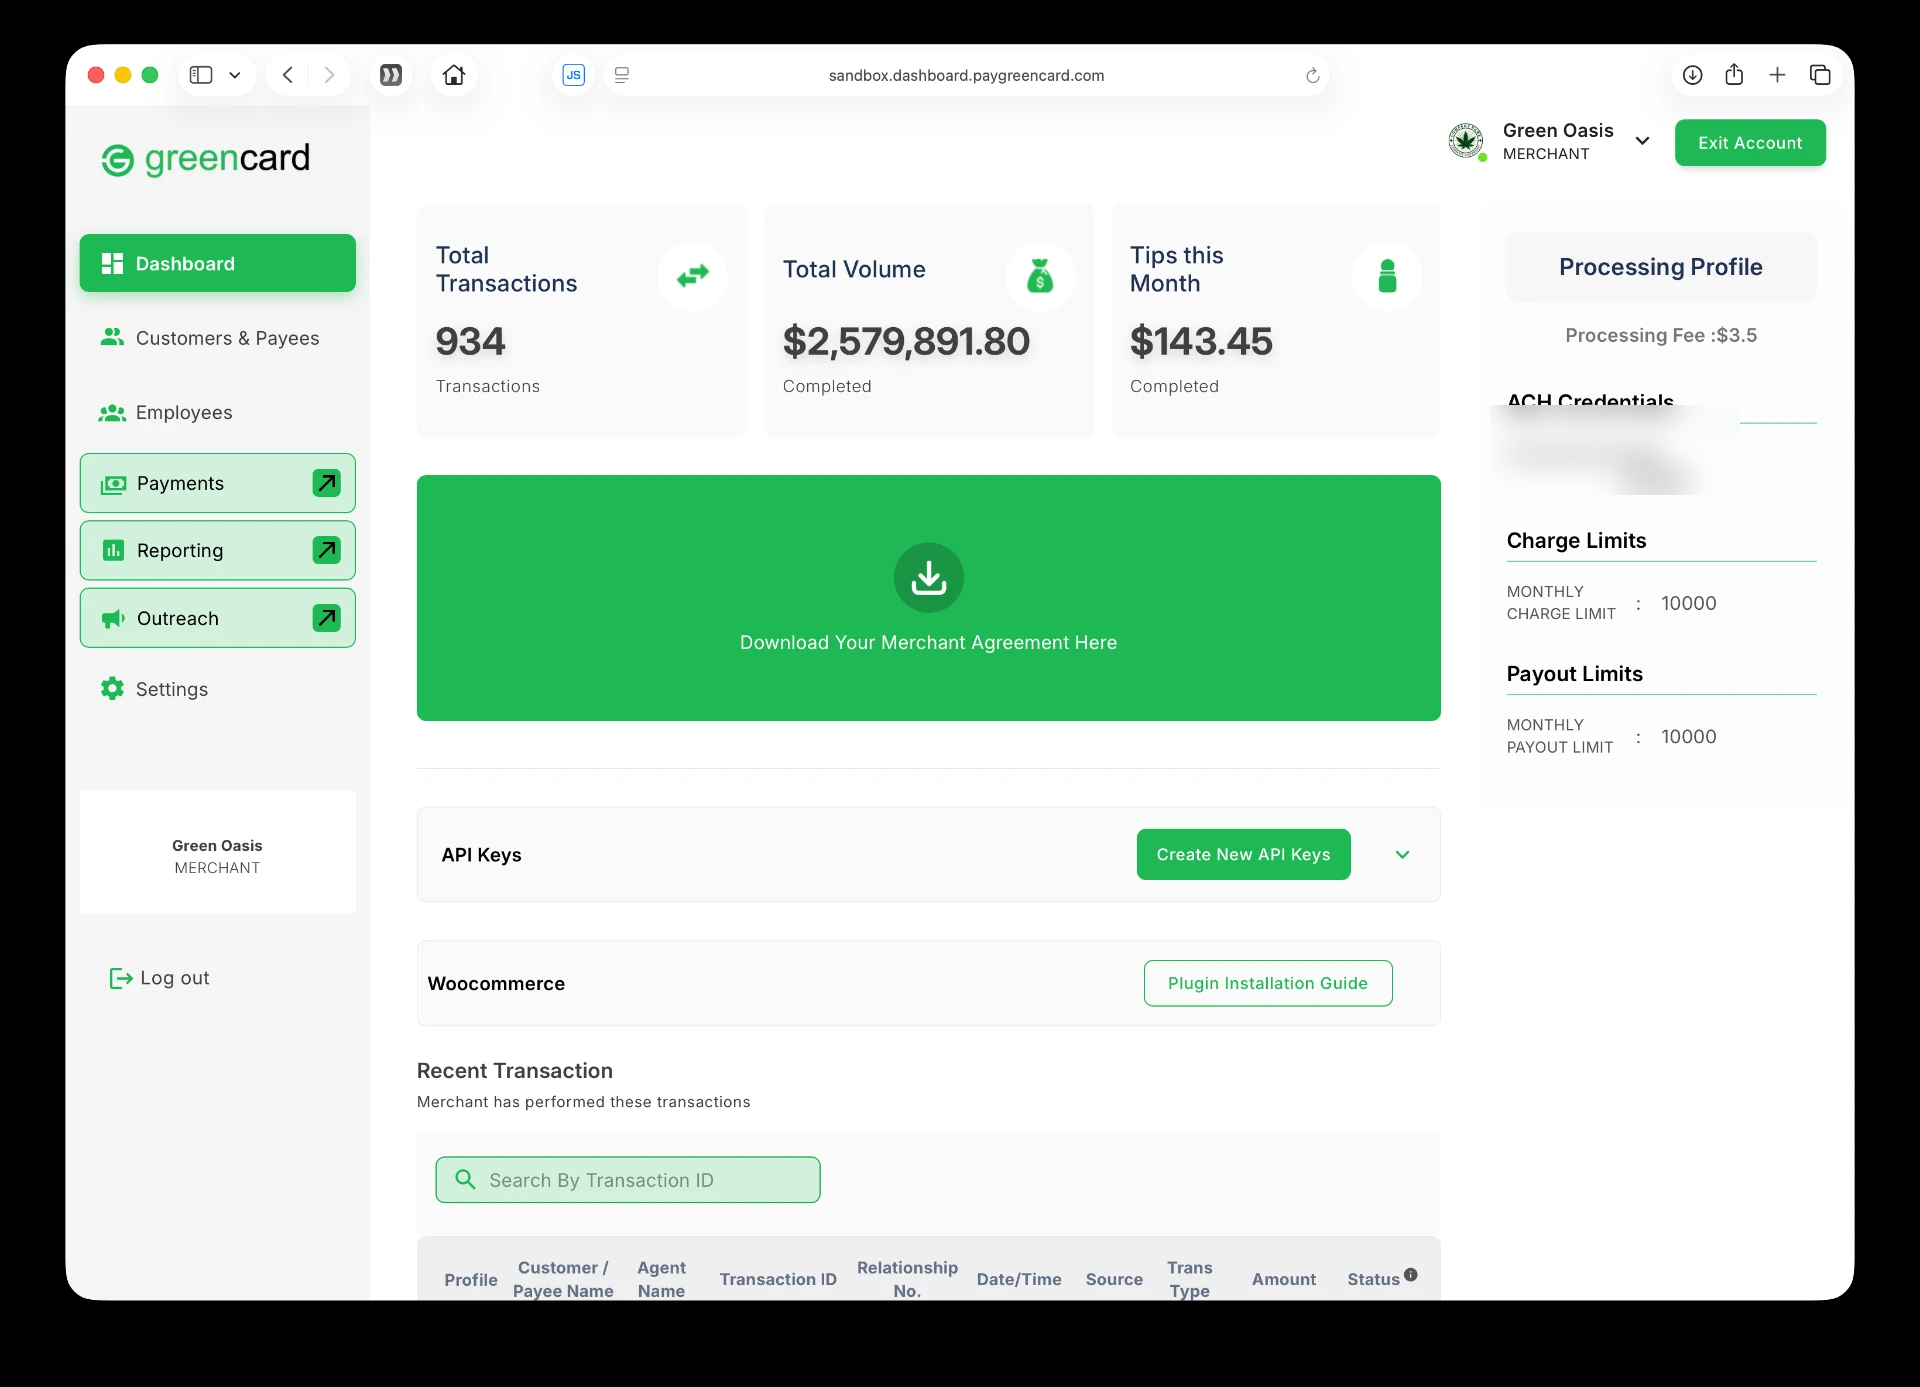Click the Tips this Month jar icon
The width and height of the screenshot is (1920, 1387).
click(1387, 275)
